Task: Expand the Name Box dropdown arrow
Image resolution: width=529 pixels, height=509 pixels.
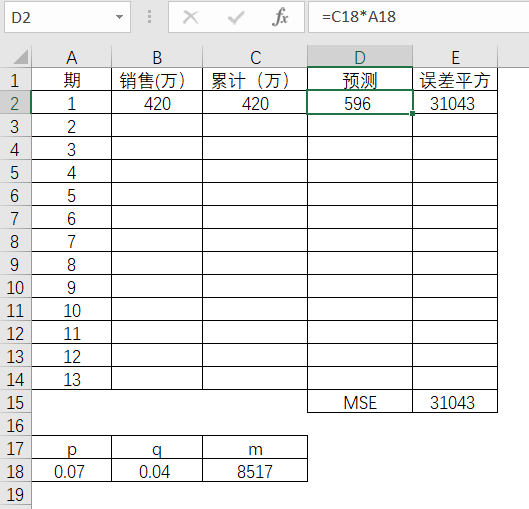Action: (119, 17)
